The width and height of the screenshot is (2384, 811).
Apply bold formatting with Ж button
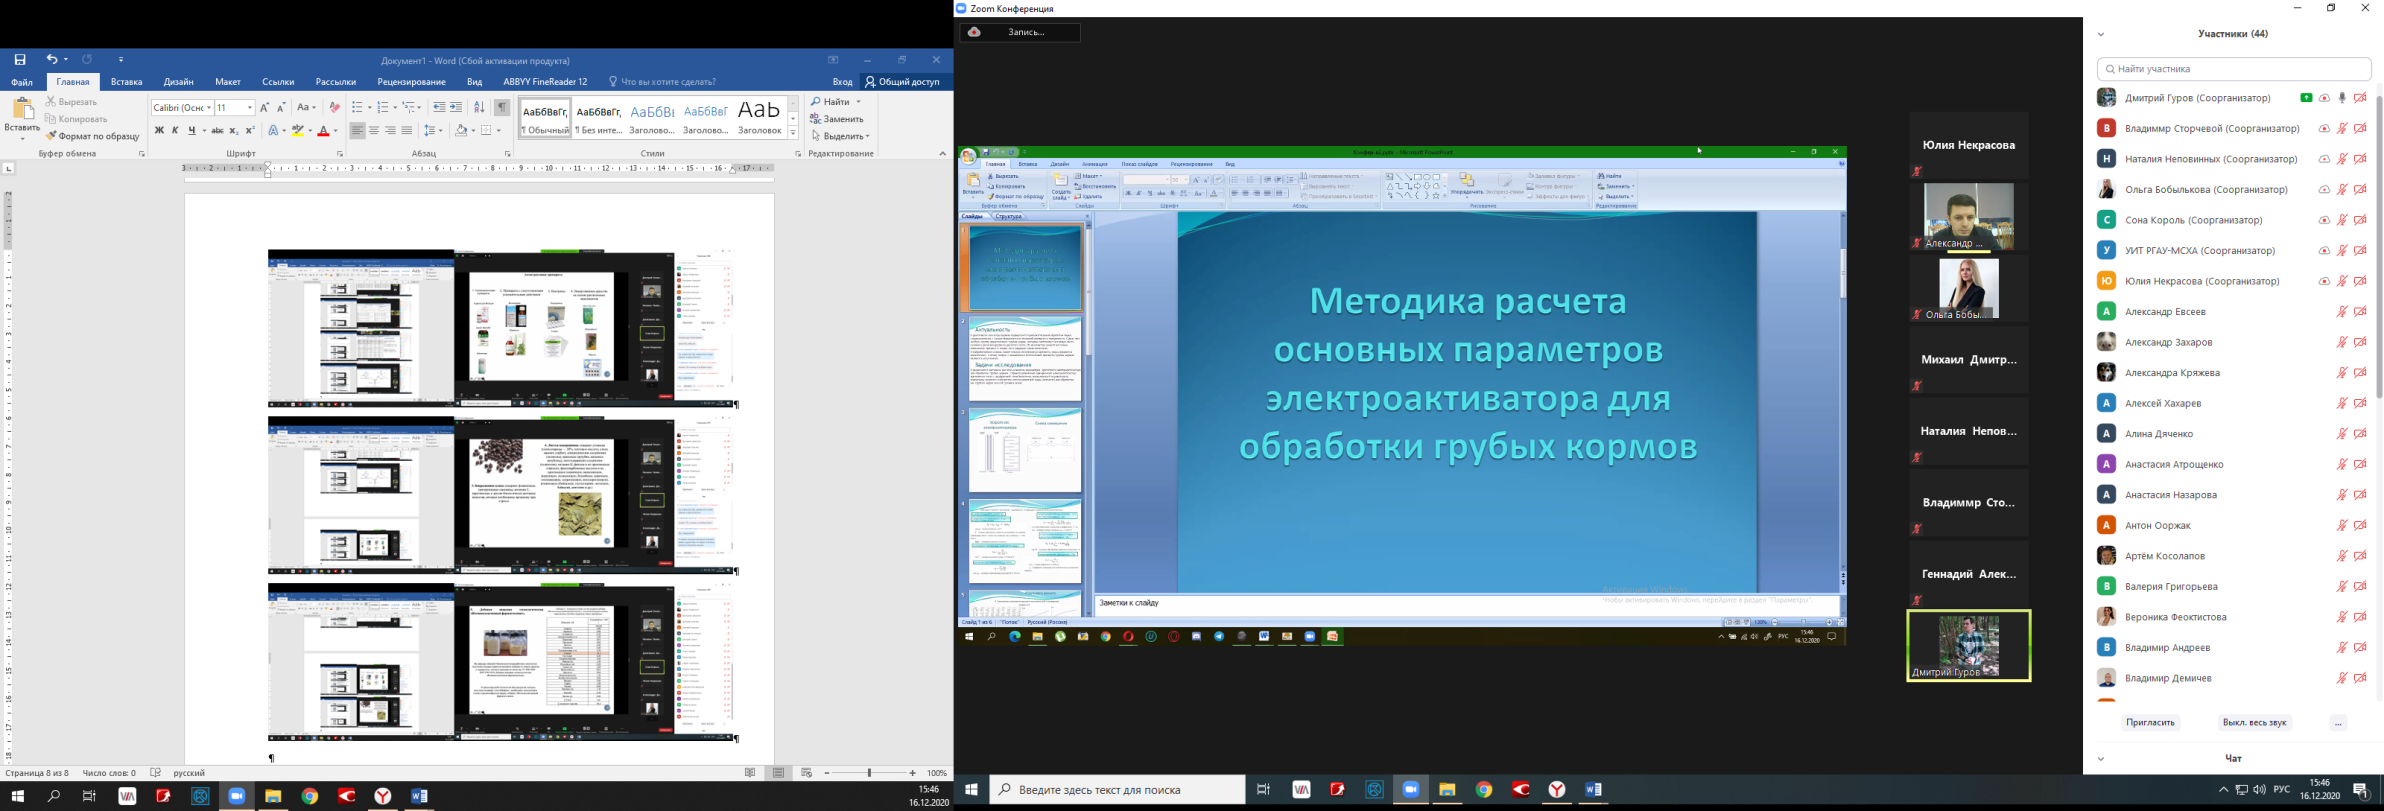pos(159,131)
